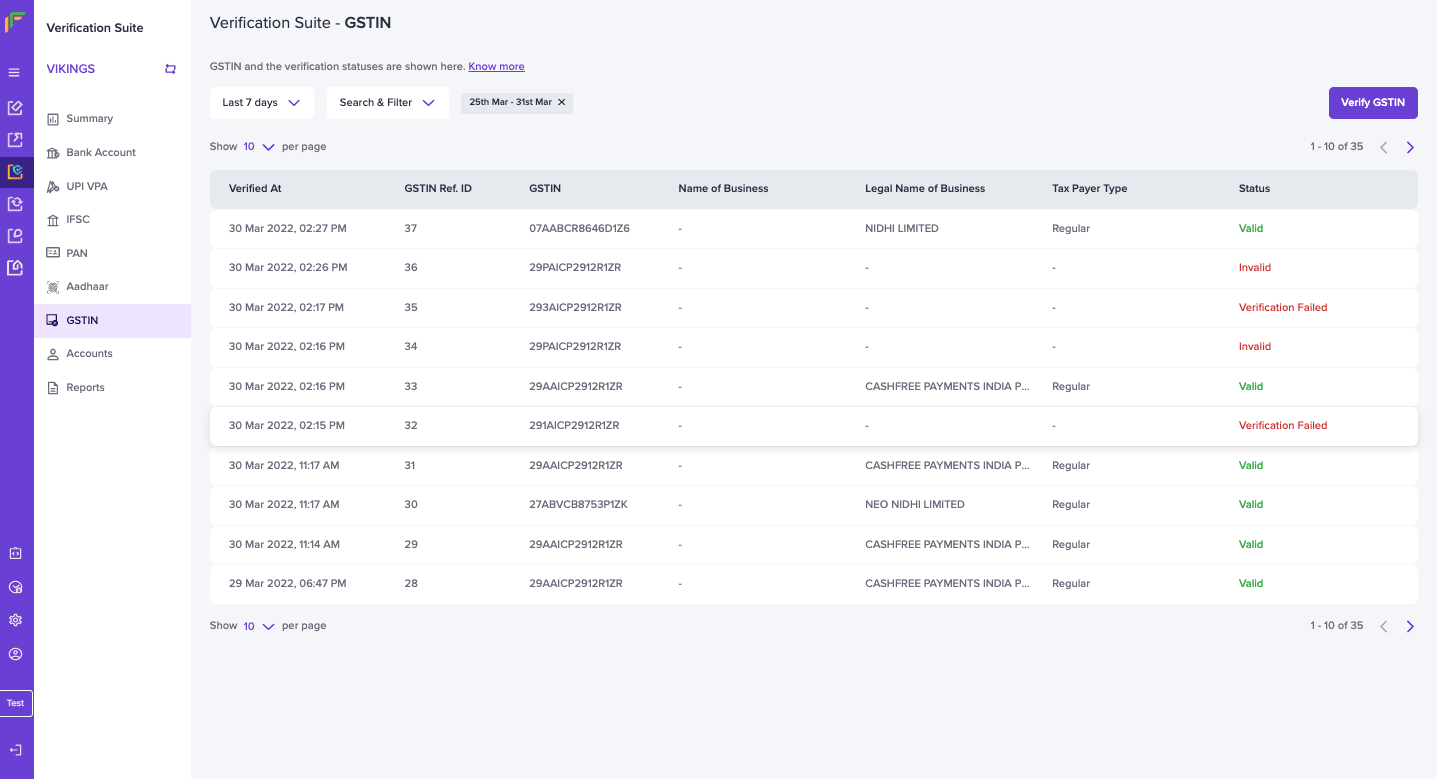Image resolution: width=1437 pixels, height=779 pixels.
Task: Click GSTIN 293AICP2912R1ZR in row 35
Action: click(576, 308)
